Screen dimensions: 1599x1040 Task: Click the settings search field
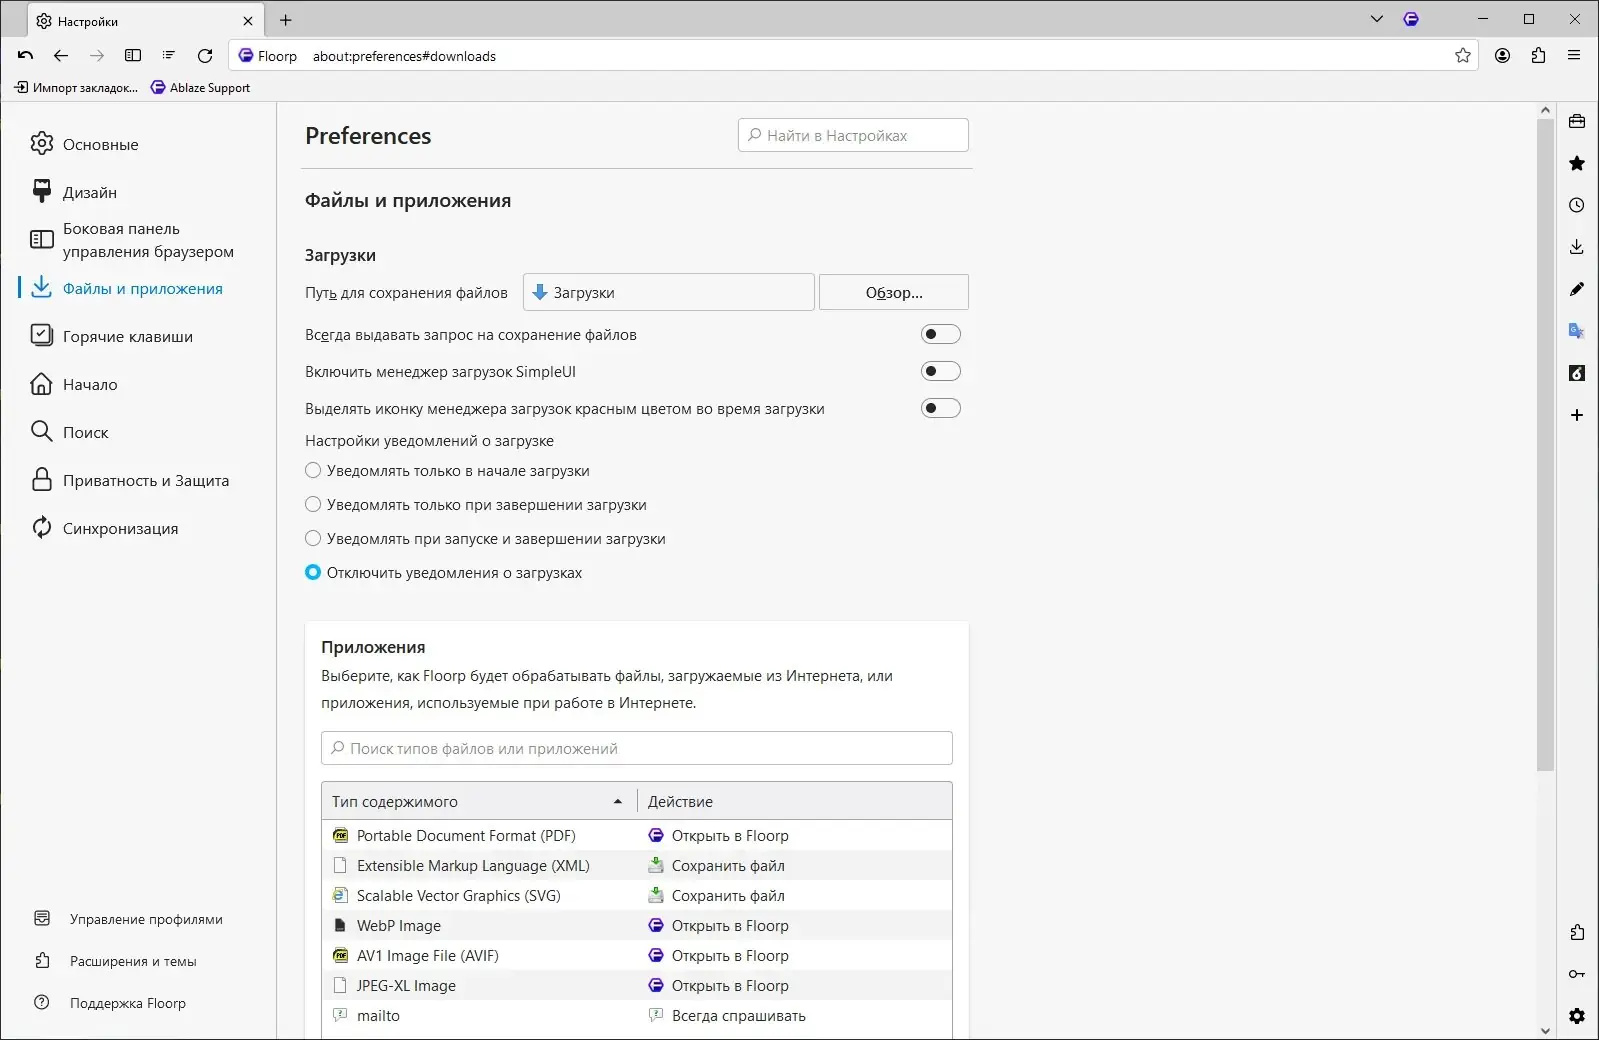click(853, 136)
